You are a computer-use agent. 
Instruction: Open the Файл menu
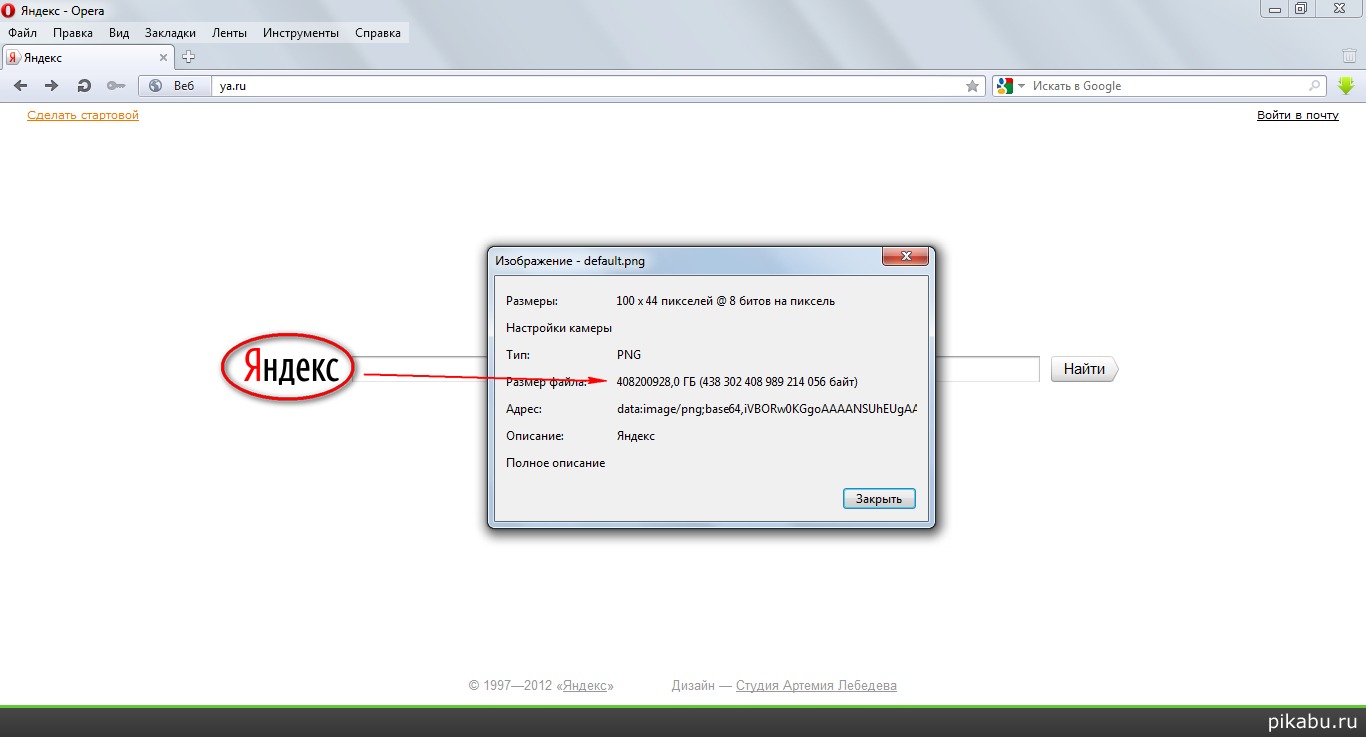22,33
